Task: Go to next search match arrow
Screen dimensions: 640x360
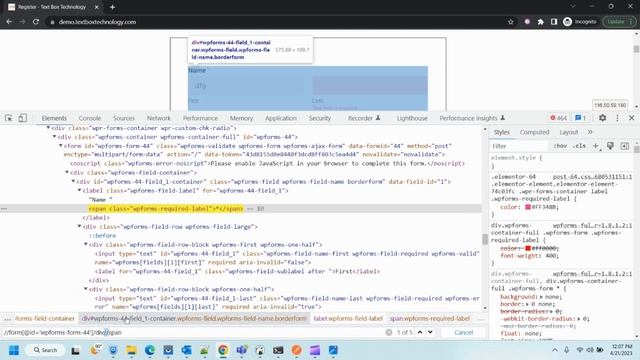Action: coord(430,332)
